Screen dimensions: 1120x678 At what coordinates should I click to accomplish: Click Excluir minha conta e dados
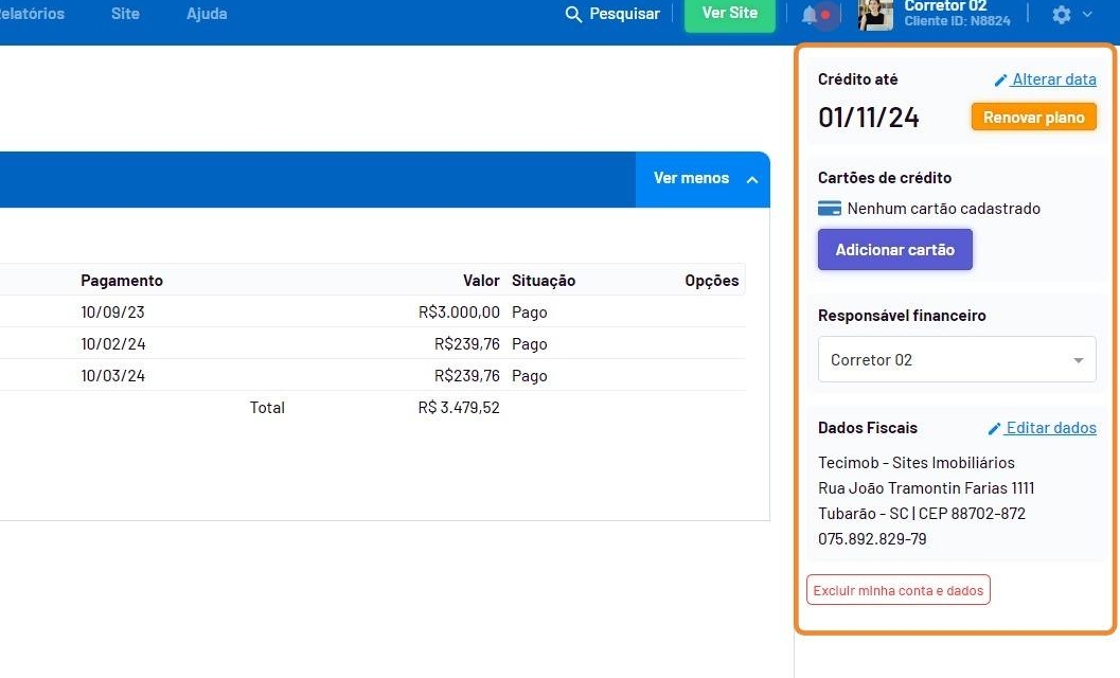tap(898, 590)
